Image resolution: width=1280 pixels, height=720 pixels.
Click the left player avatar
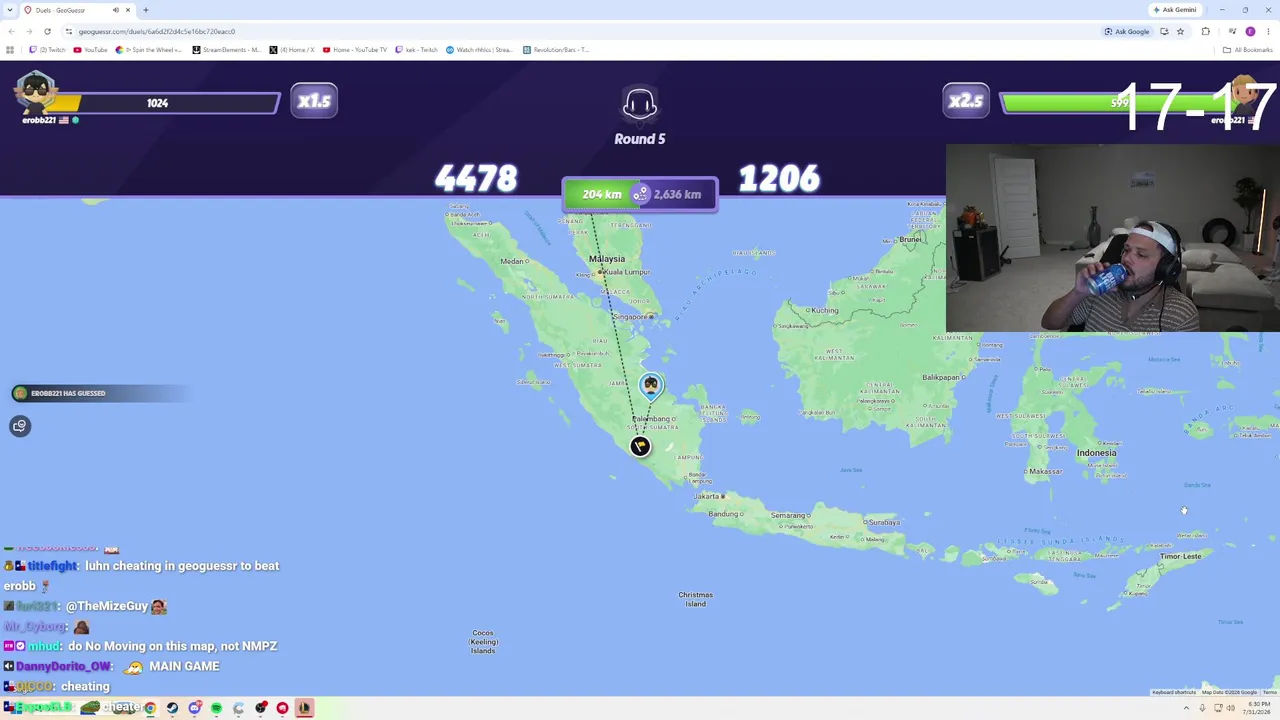click(x=36, y=95)
